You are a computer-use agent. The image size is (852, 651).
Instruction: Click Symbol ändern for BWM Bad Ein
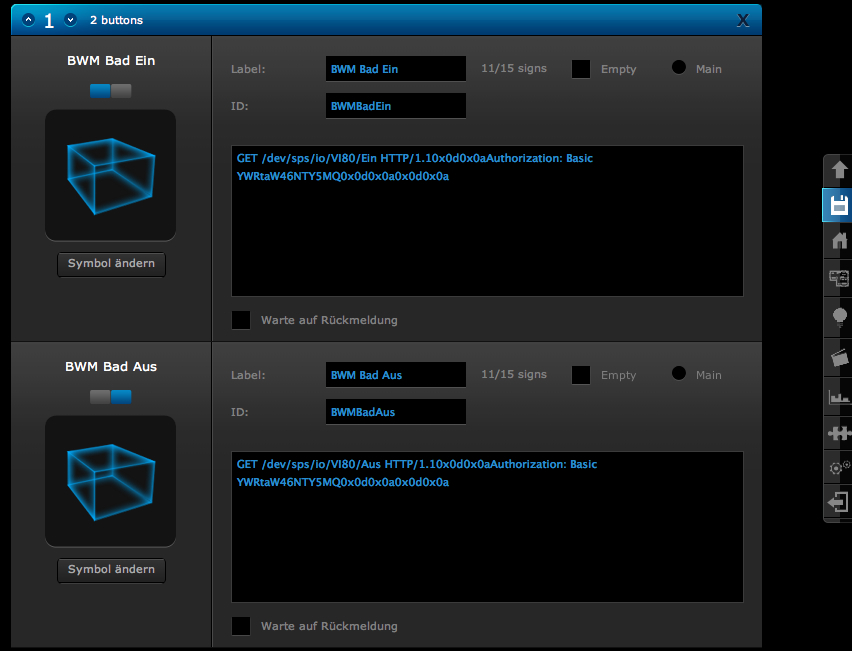click(111, 264)
